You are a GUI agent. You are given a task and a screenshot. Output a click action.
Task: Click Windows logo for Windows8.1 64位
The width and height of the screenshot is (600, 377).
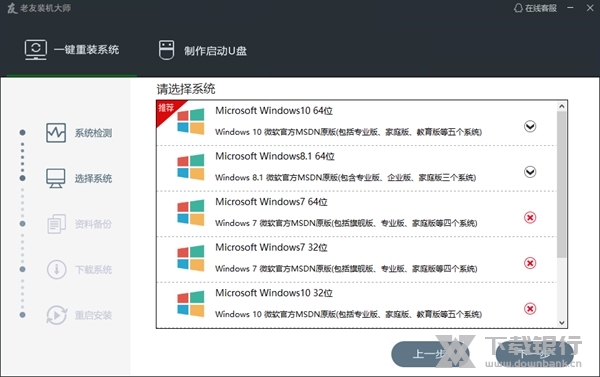[191, 167]
